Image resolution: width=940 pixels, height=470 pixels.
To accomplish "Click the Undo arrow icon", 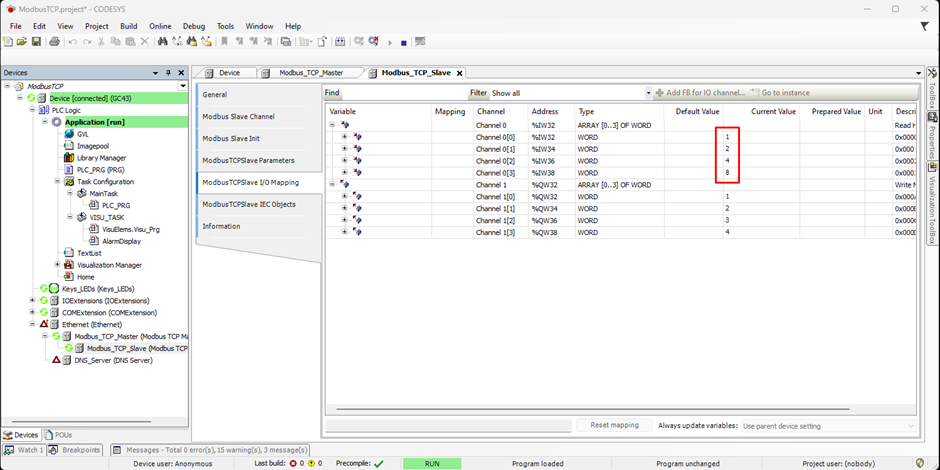I will [73, 42].
